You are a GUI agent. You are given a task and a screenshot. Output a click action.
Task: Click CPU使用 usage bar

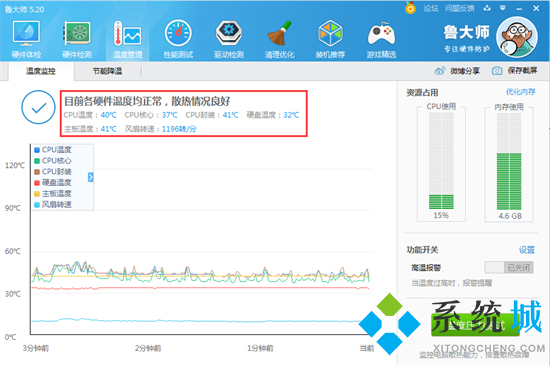(x=441, y=161)
